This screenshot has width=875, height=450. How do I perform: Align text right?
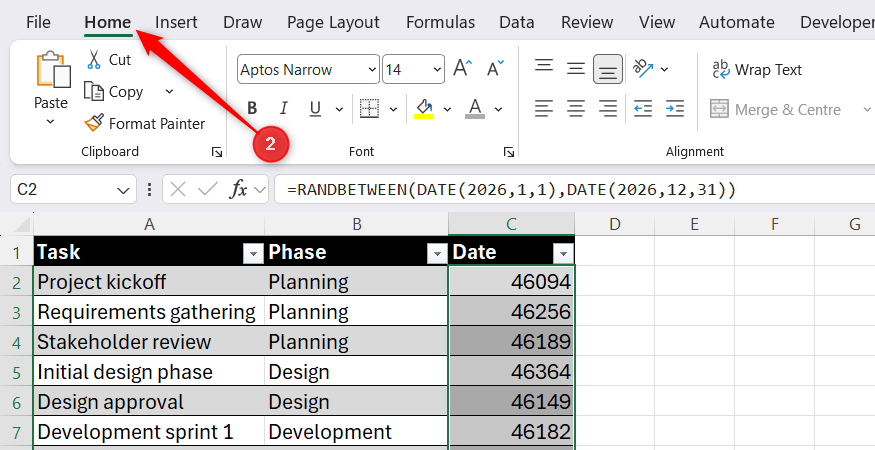[608, 108]
